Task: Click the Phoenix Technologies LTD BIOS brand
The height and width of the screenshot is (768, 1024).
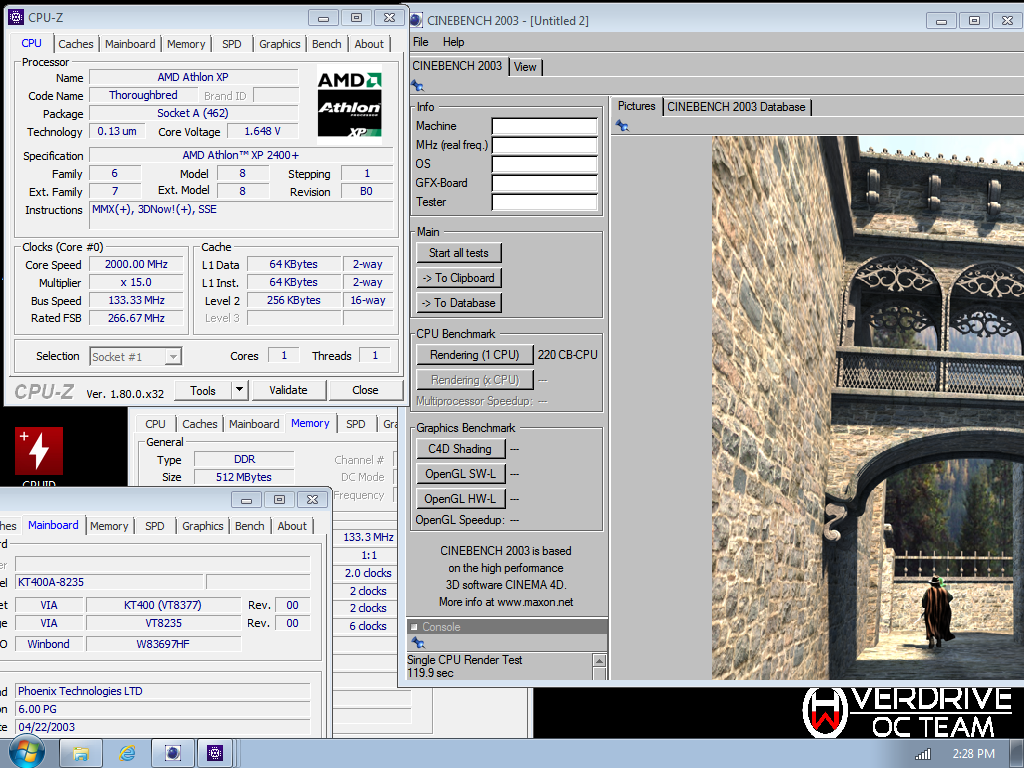Action: tap(162, 691)
